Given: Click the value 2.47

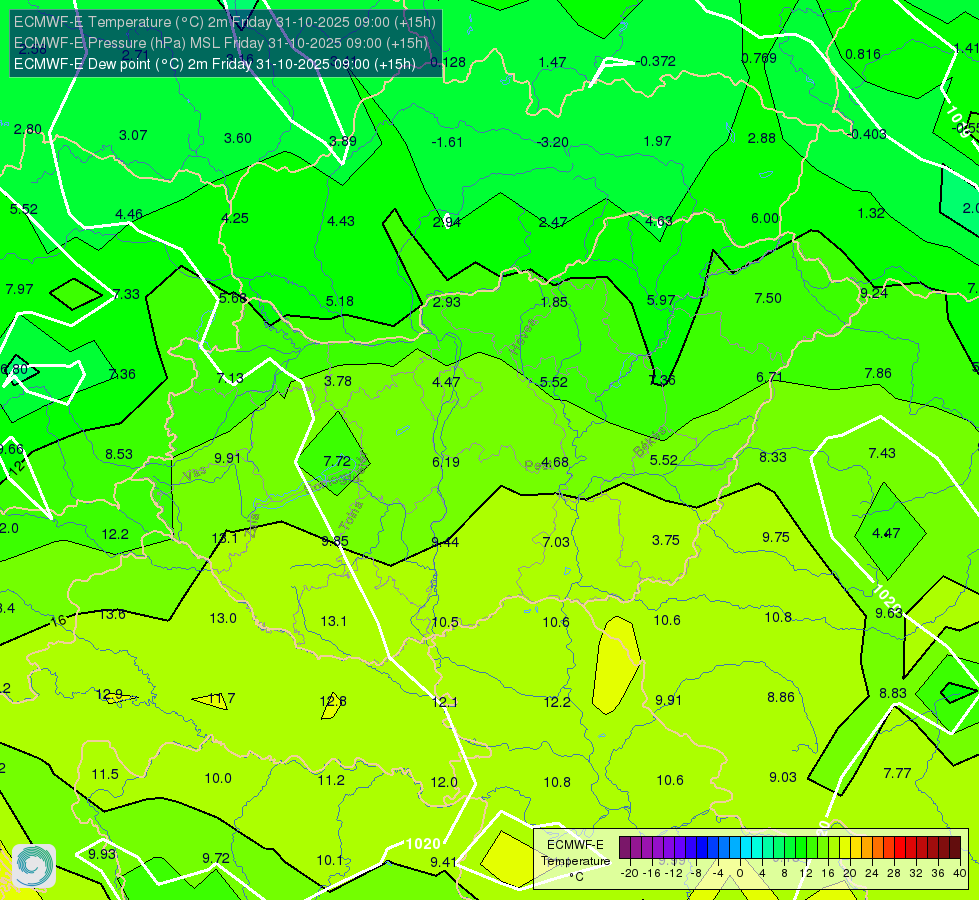Looking at the screenshot, I should [x=553, y=222].
